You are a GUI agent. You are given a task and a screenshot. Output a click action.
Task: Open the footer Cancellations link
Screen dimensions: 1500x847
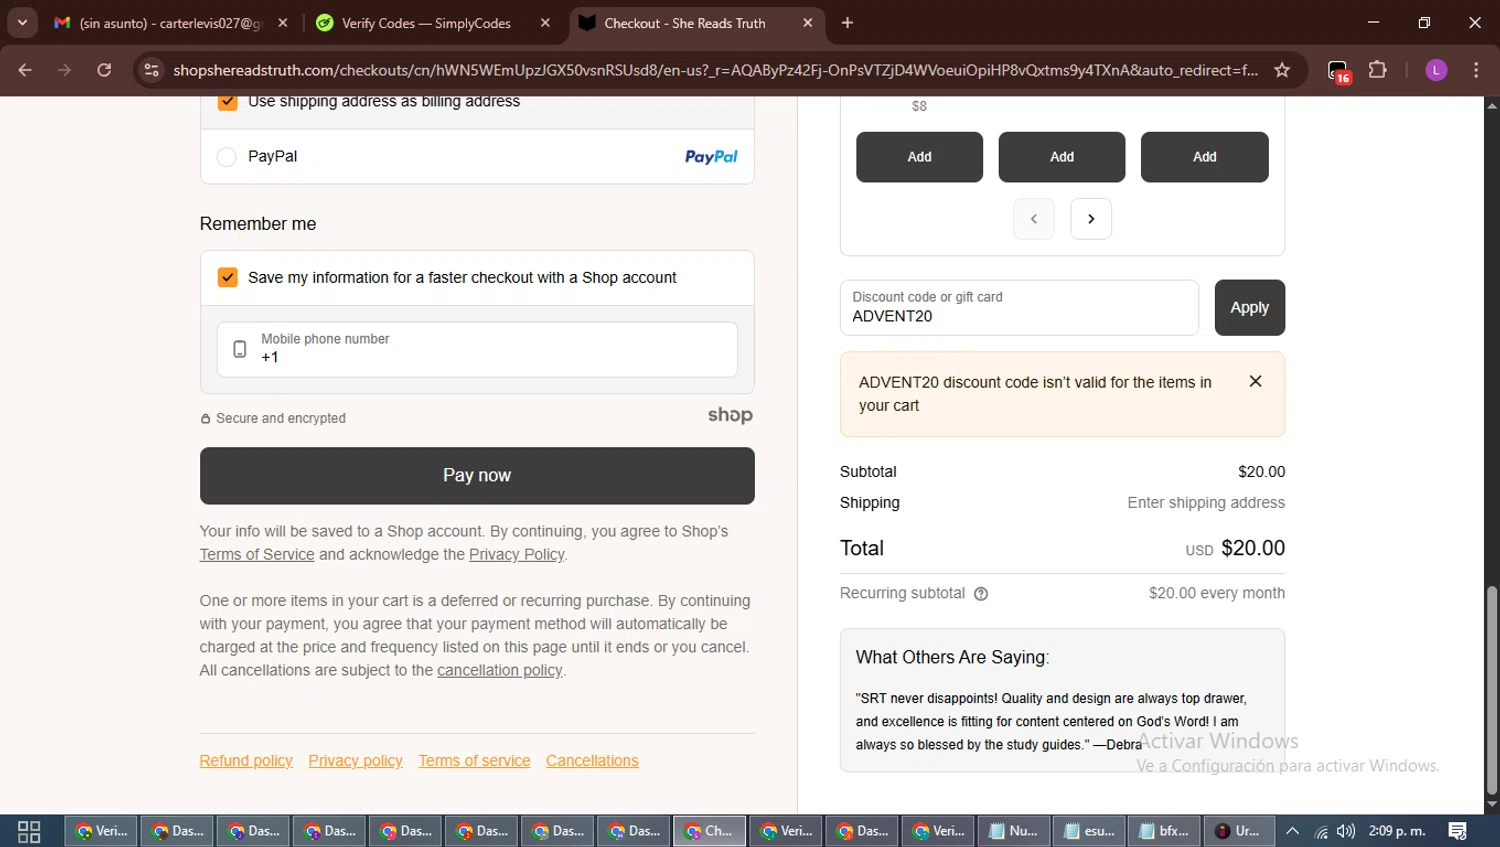point(592,761)
